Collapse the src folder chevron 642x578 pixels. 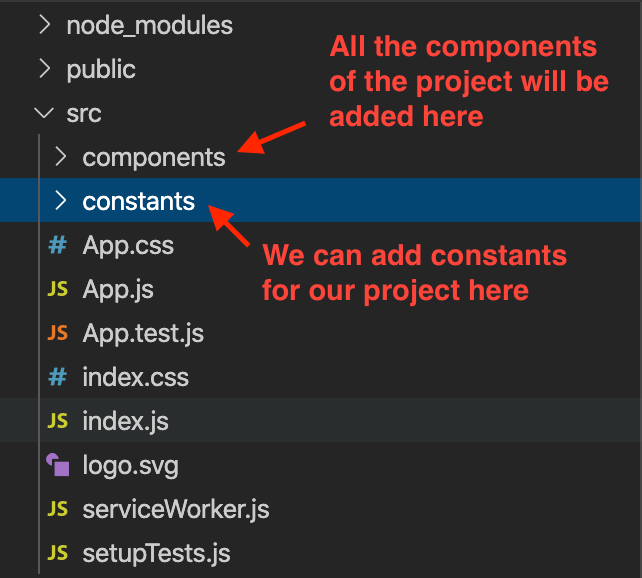[44, 114]
